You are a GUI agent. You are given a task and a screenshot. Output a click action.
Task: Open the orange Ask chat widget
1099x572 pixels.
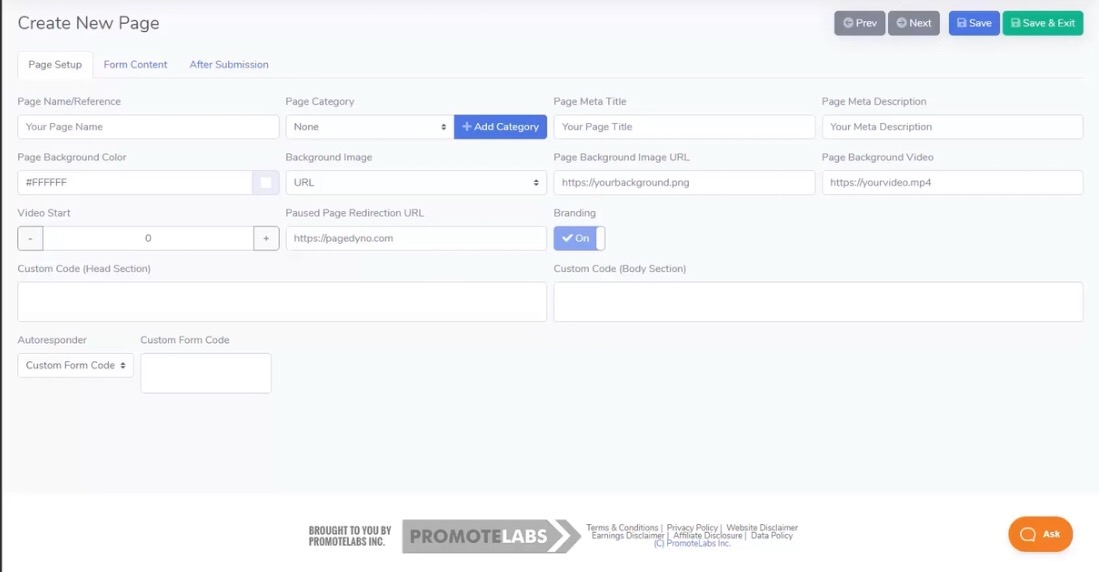point(1040,534)
